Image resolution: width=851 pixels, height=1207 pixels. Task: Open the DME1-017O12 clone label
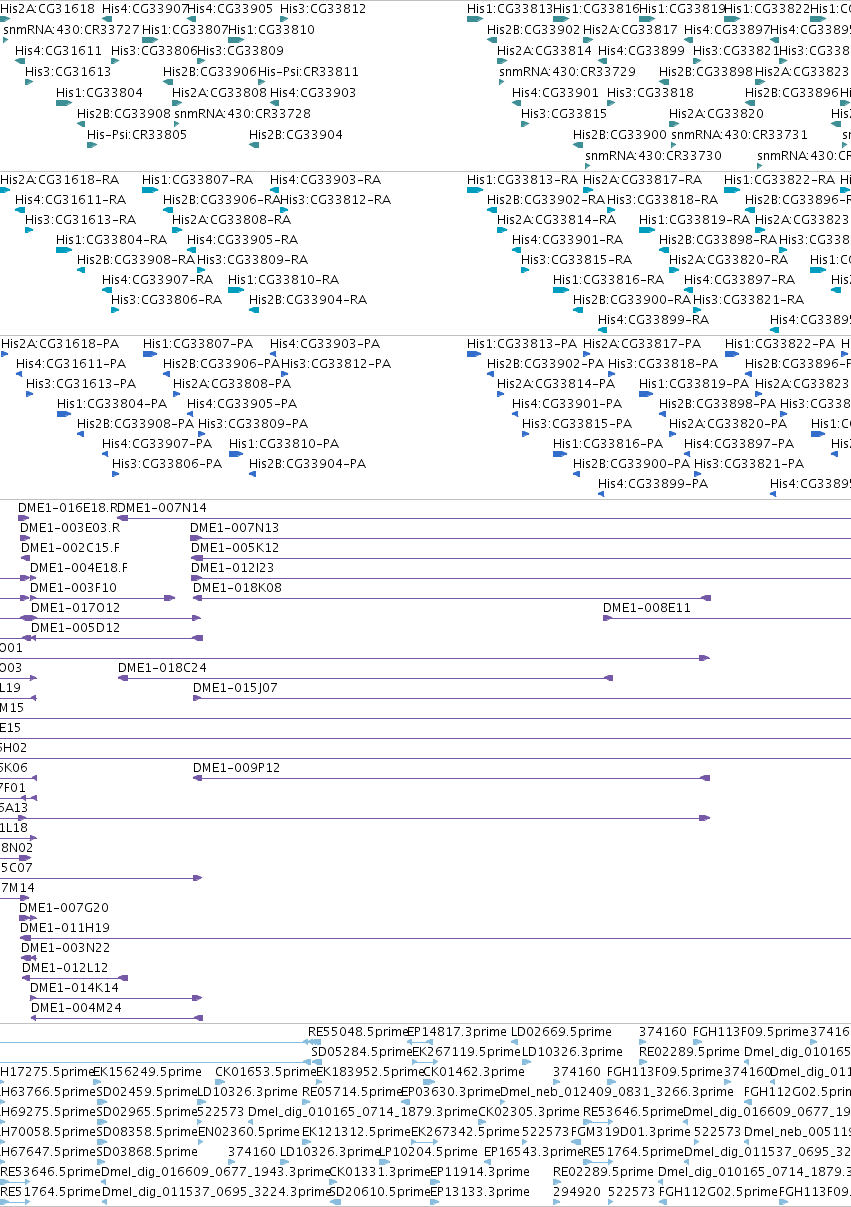tap(75, 608)
